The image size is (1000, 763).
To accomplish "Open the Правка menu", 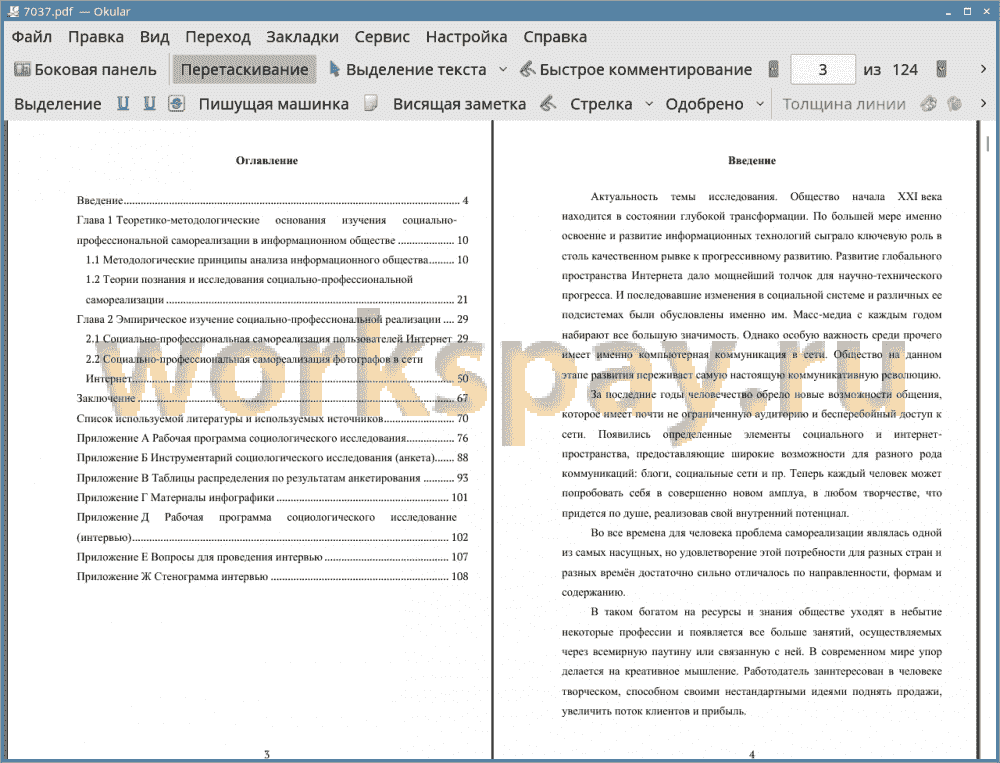I will (x=96, y=37).
